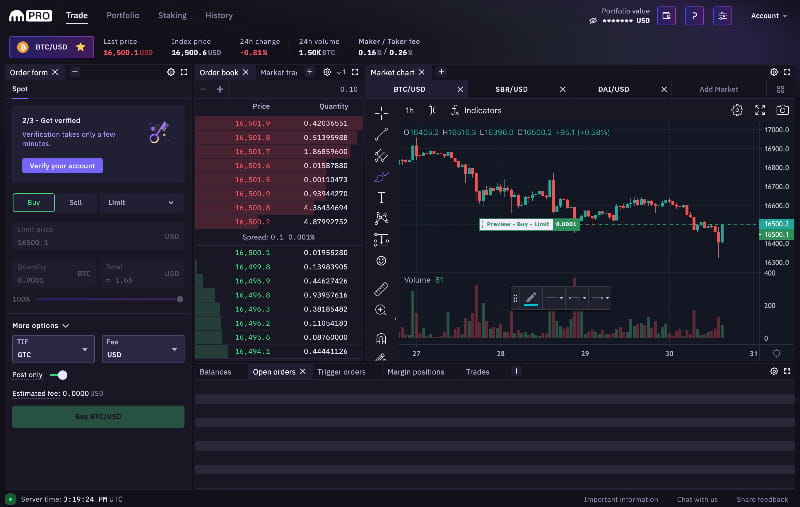Toggle the Post only switch
The height and width of the screenshot is (507, 800).
(60, 375)
